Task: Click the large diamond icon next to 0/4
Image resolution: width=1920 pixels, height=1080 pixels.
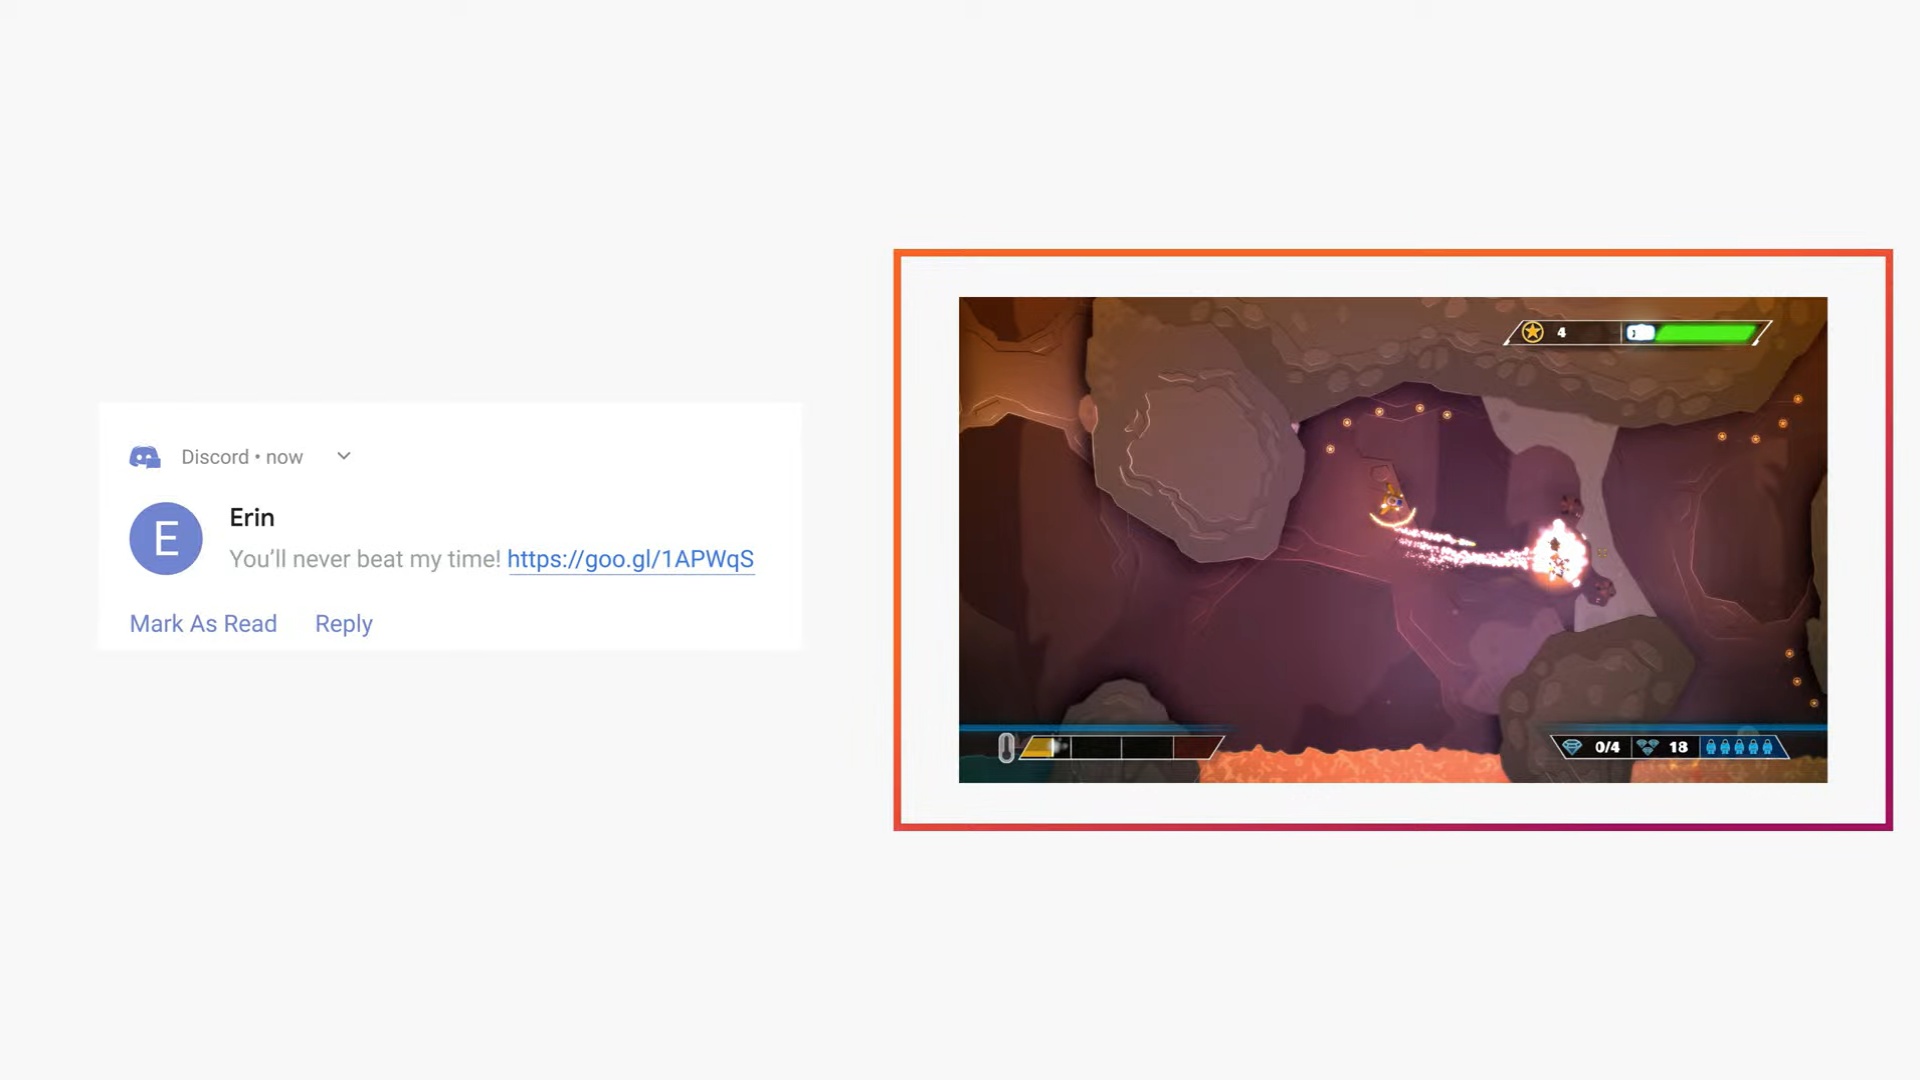Action: [x=1572, y=747]
